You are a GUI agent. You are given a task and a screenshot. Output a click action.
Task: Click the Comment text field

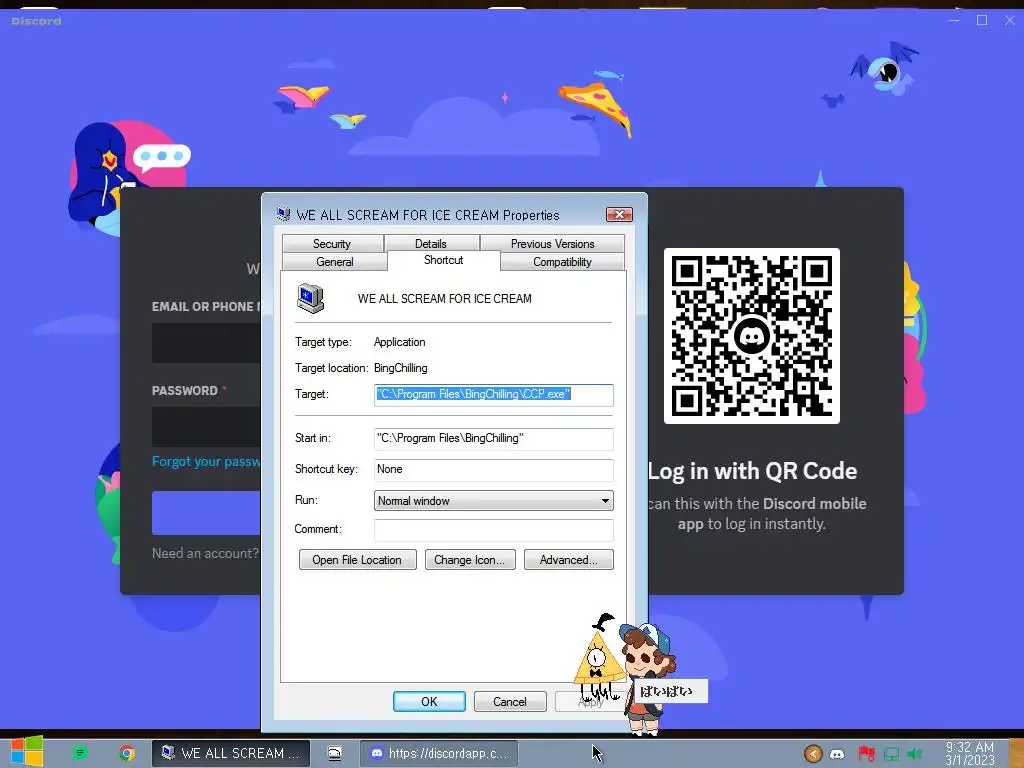[x=494, y=530]
